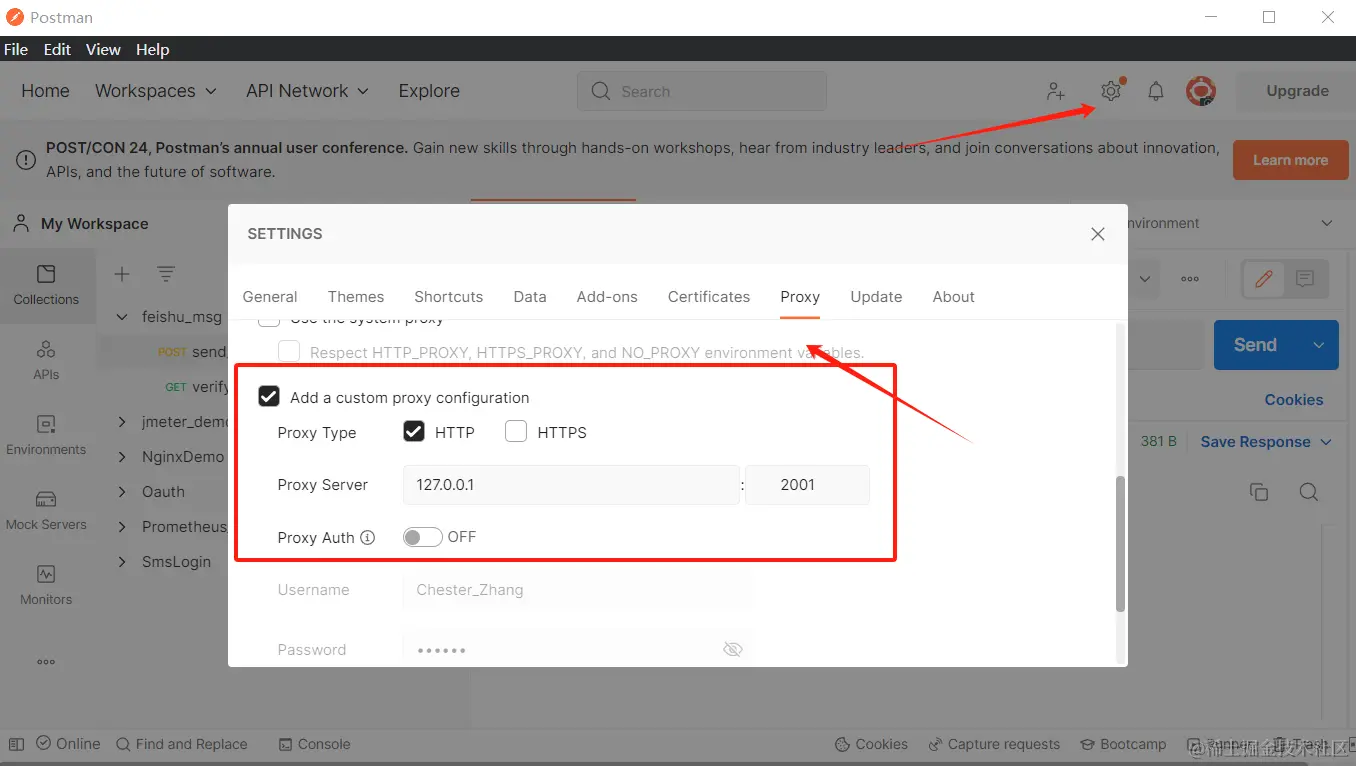The height and width of the screenshot is (766, 1356).
Task: Open the Mock Servers sidebar section
Action: click(46, 510)
